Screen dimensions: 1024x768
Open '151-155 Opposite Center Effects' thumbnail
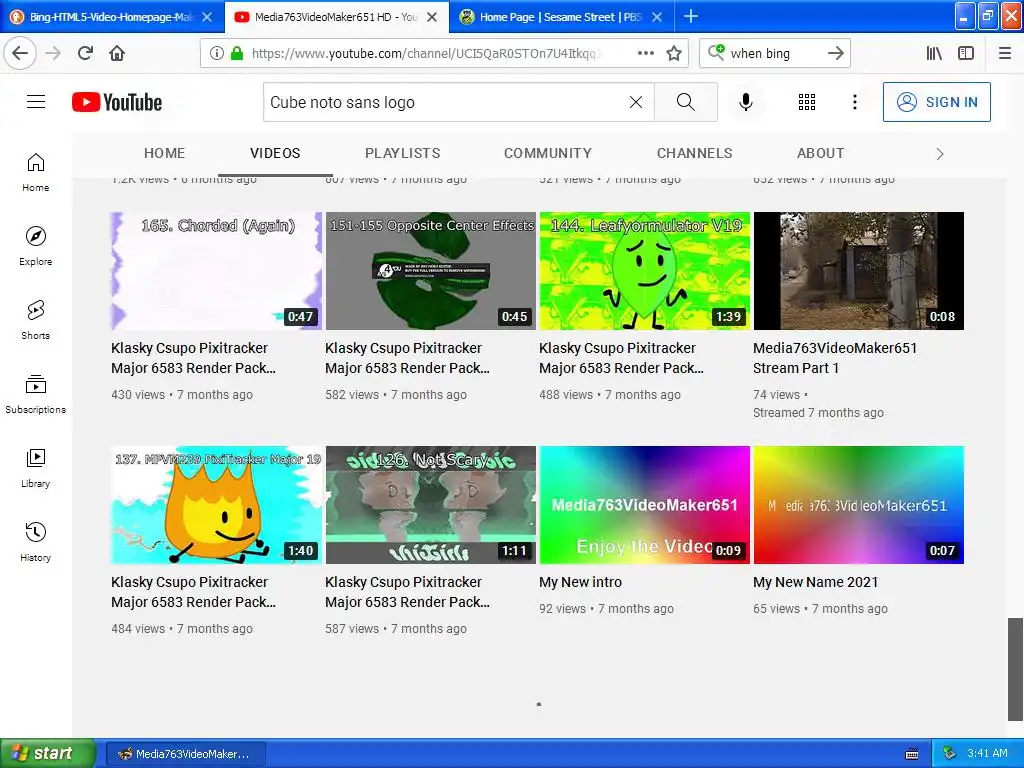coord(430,270)
